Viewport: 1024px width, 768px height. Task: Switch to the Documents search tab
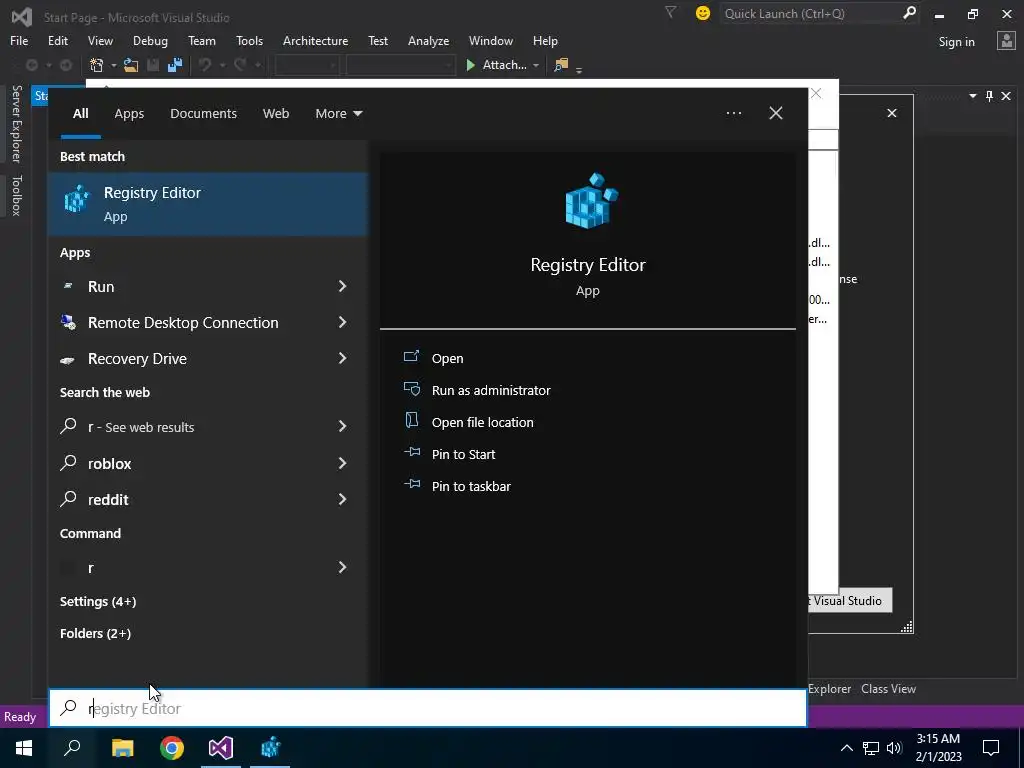(x=203, y=113)
